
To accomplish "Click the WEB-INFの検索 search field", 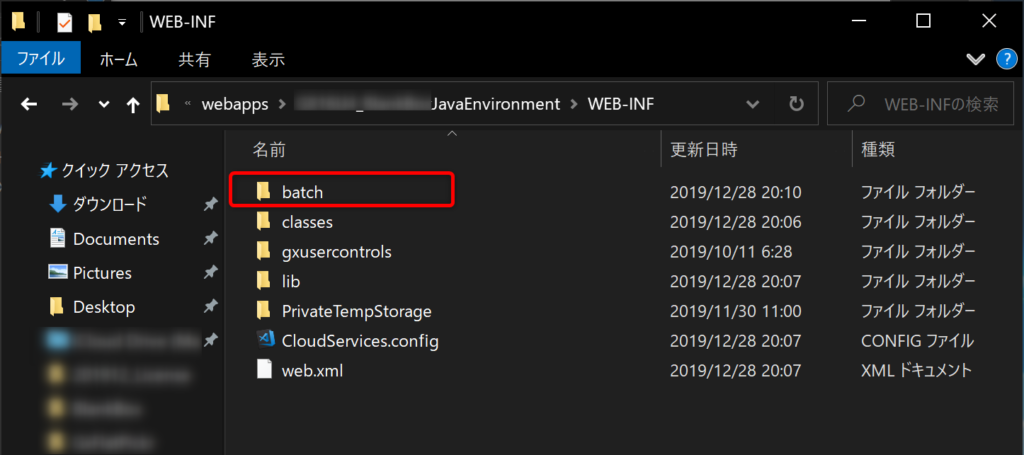I will [x=922, y=104].
